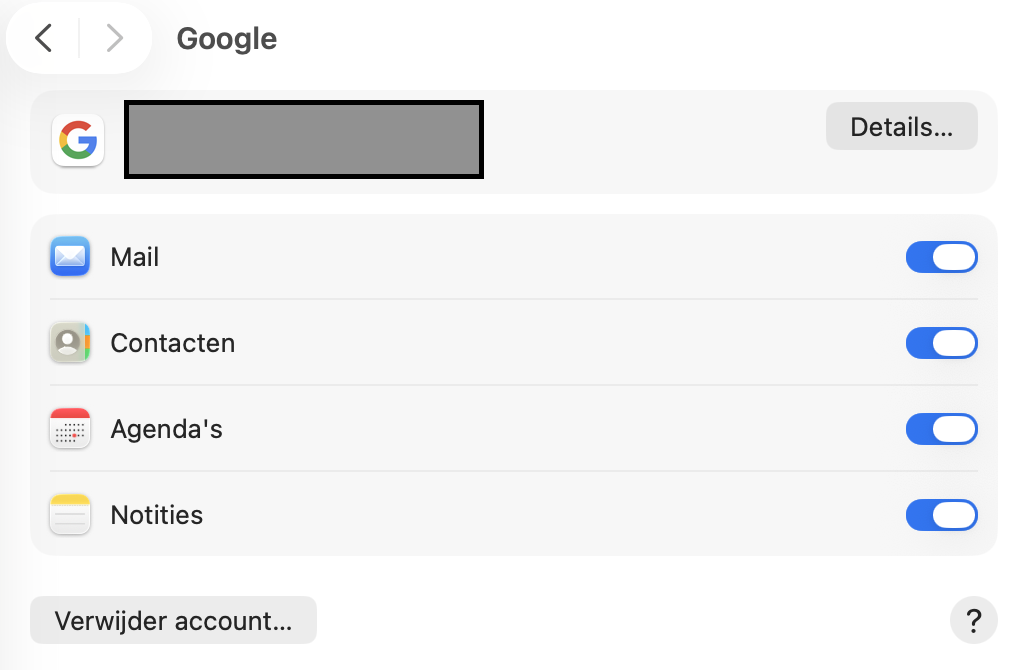Click the Contacten label text

(172, 343)
